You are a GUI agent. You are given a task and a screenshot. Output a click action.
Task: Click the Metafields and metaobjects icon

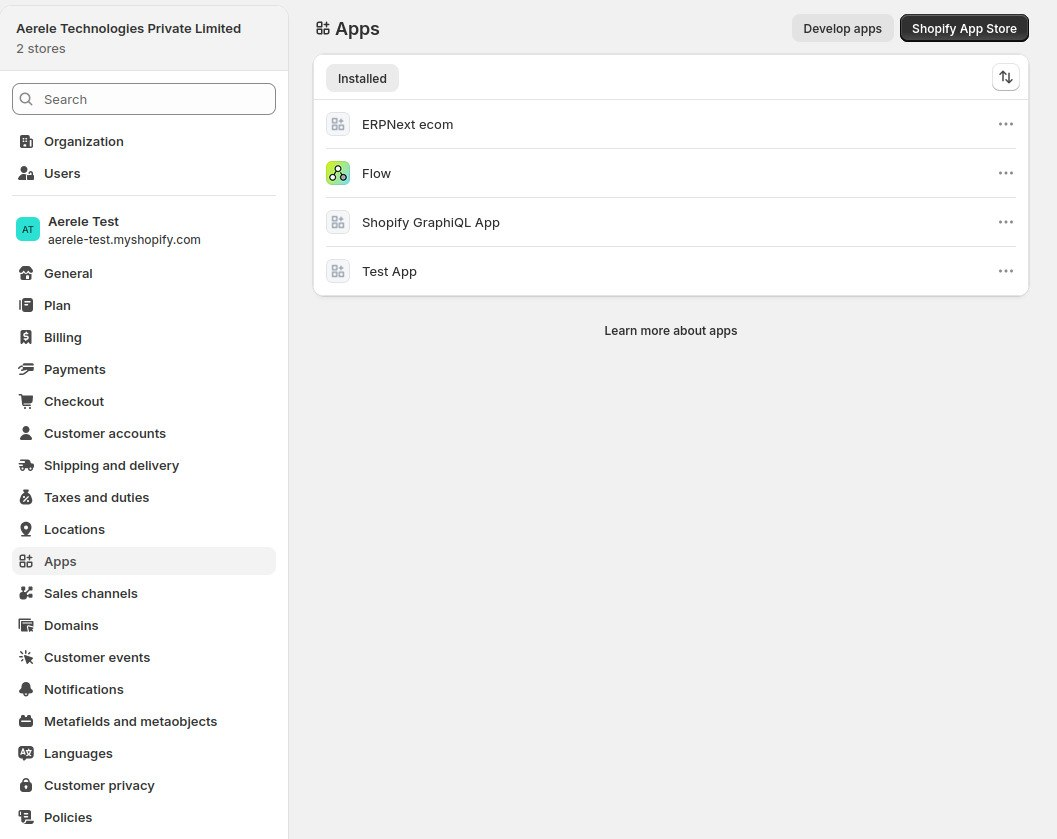click(26, 721)
